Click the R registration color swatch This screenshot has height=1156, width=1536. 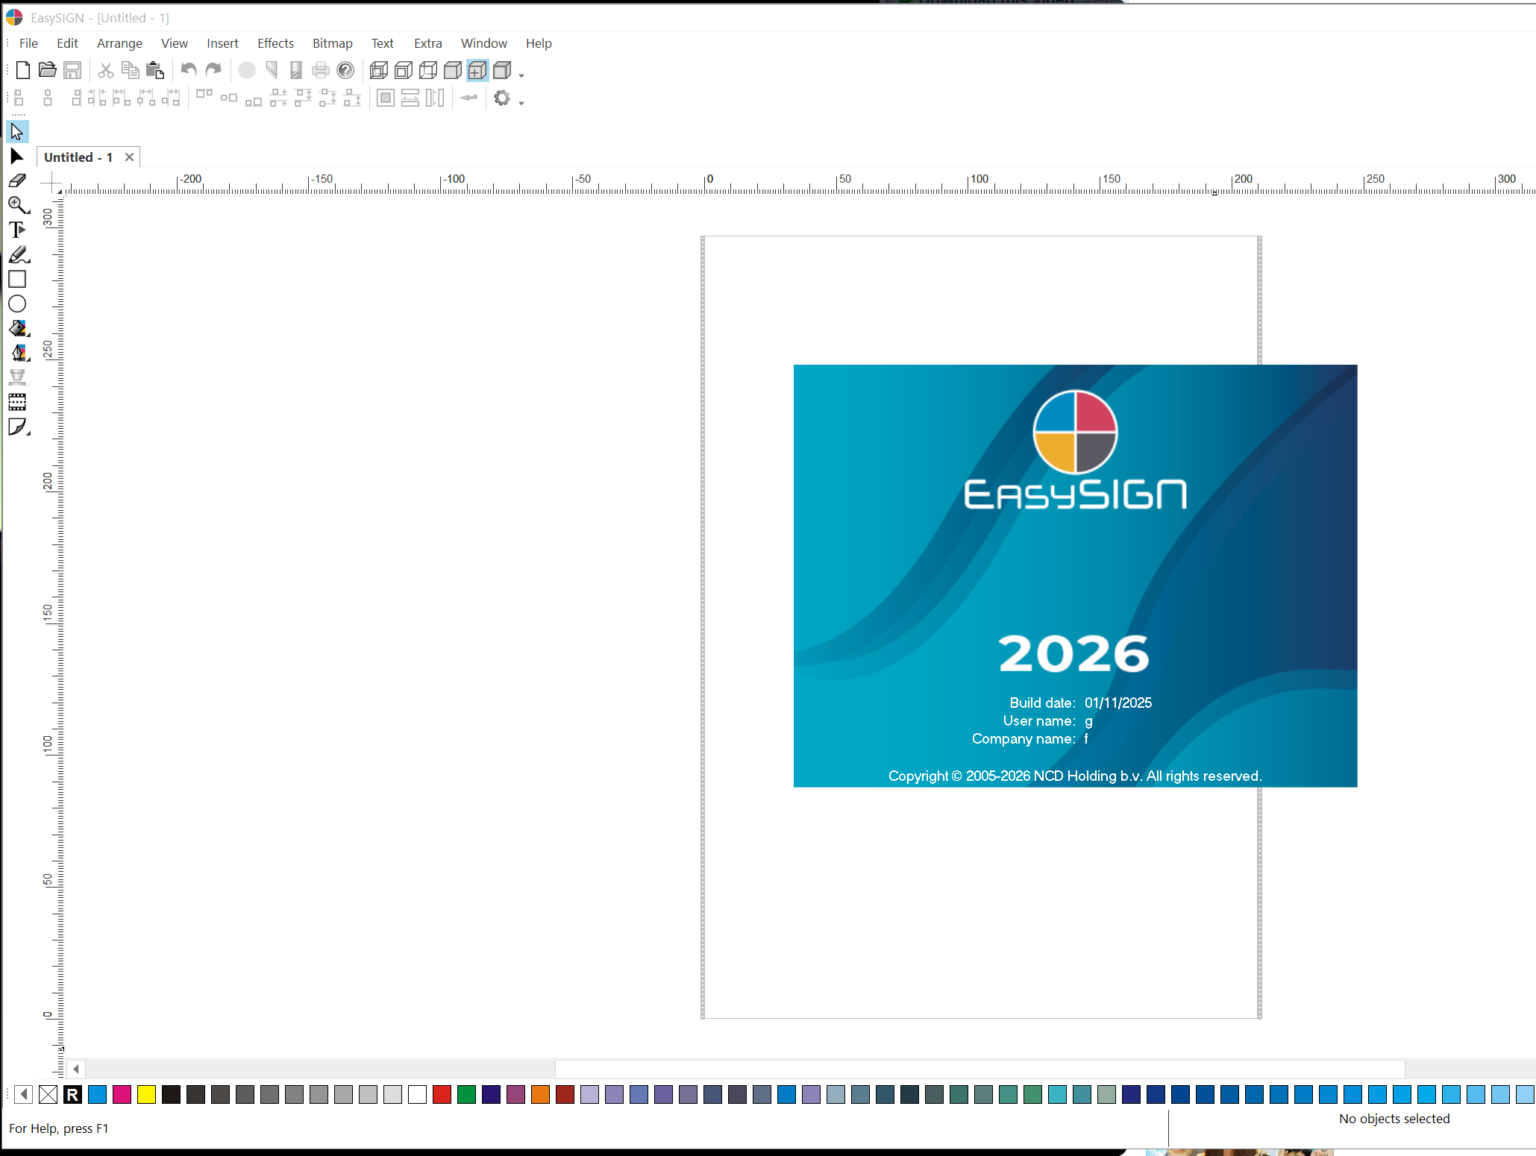click(x=73, y=1095)
